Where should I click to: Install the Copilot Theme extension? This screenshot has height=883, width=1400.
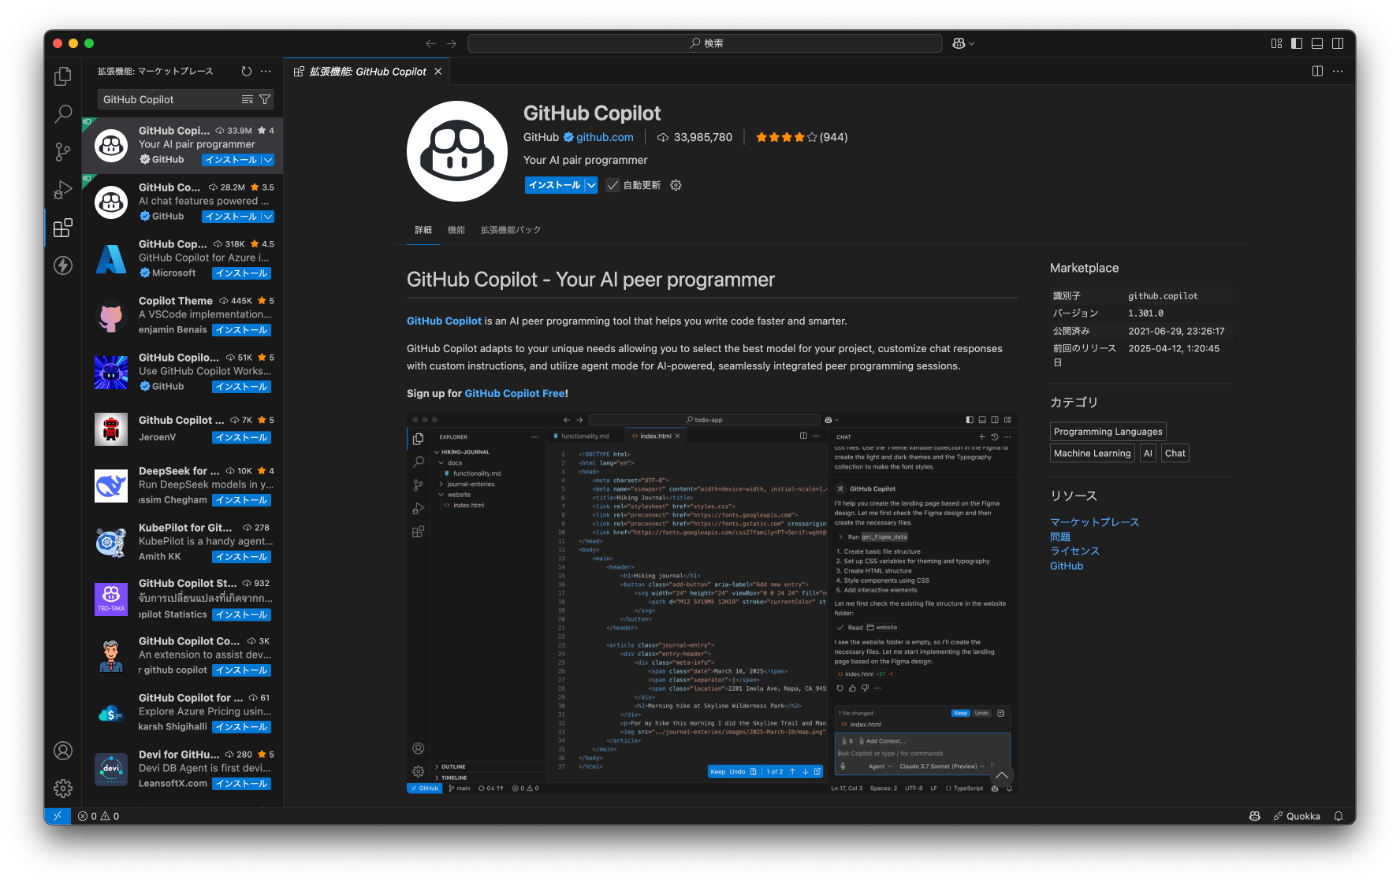[241, 330]
